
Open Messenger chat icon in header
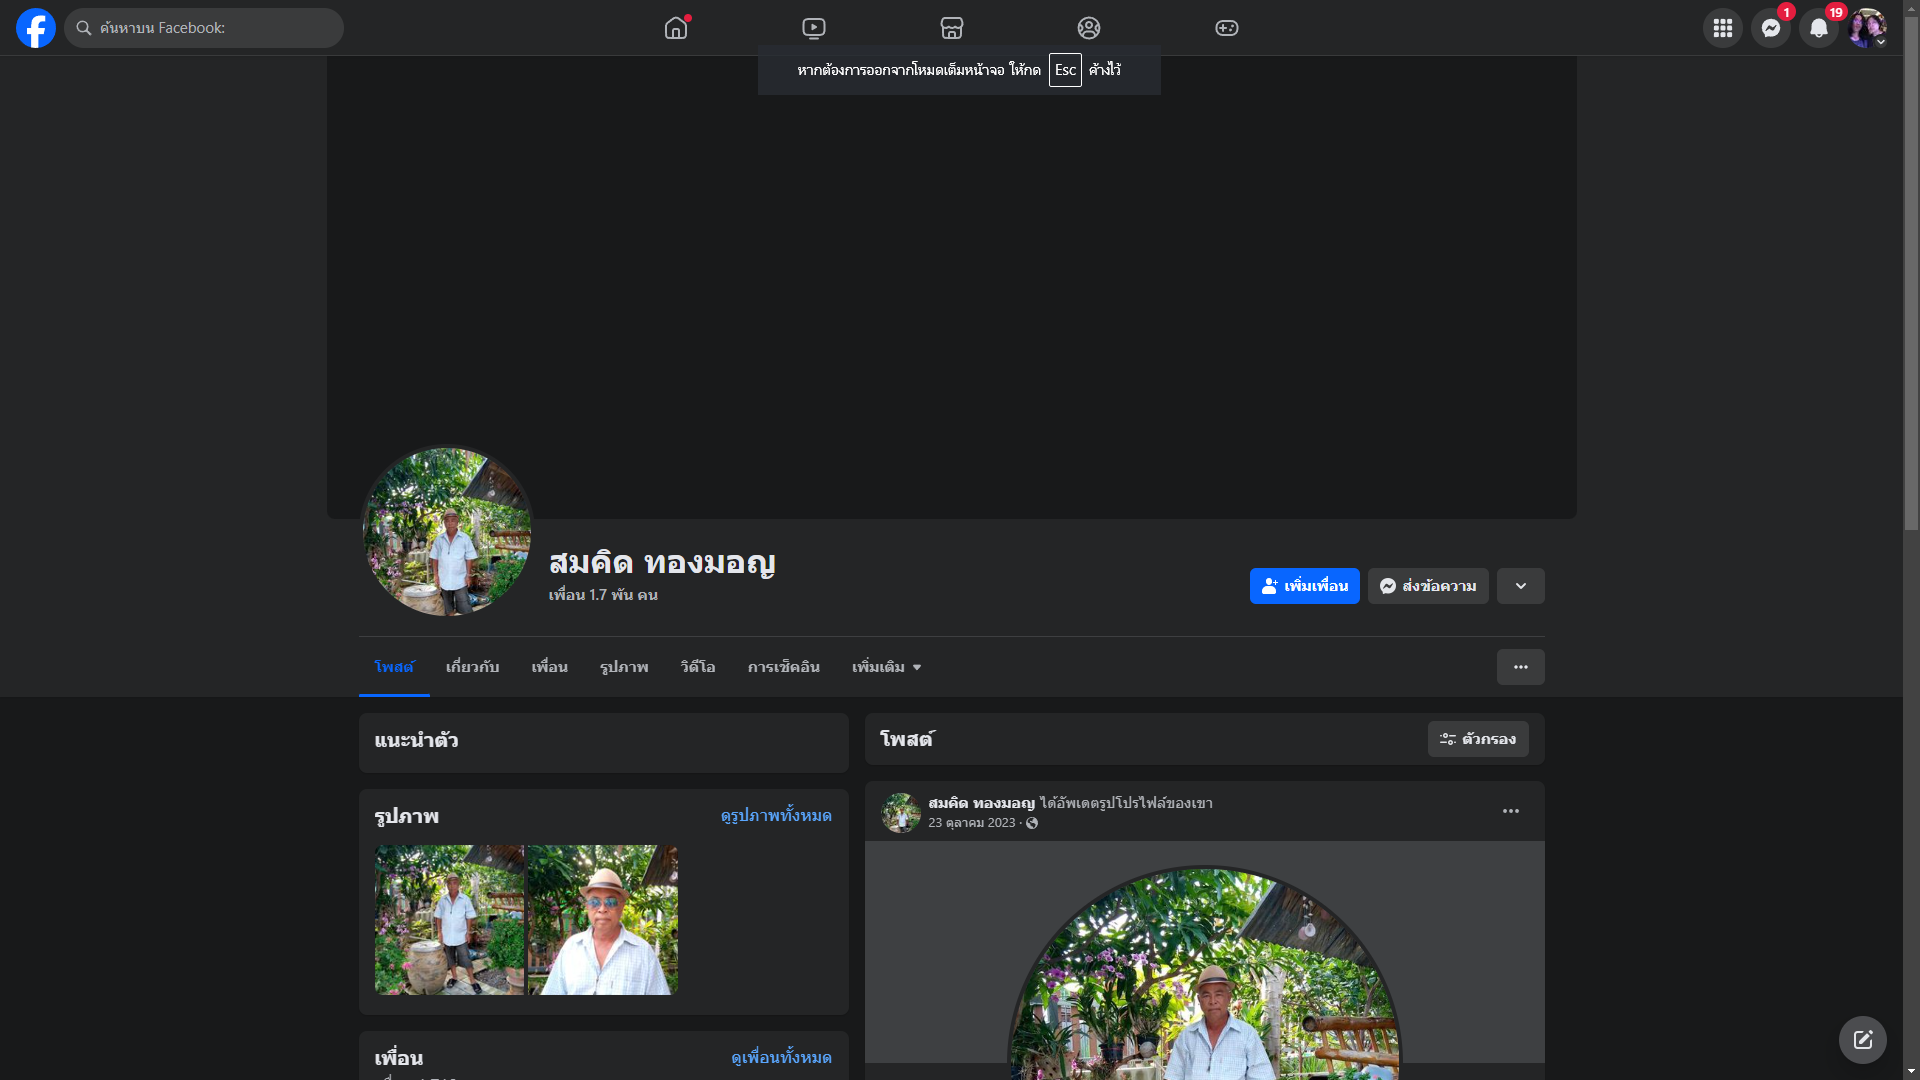point(1770,28)
